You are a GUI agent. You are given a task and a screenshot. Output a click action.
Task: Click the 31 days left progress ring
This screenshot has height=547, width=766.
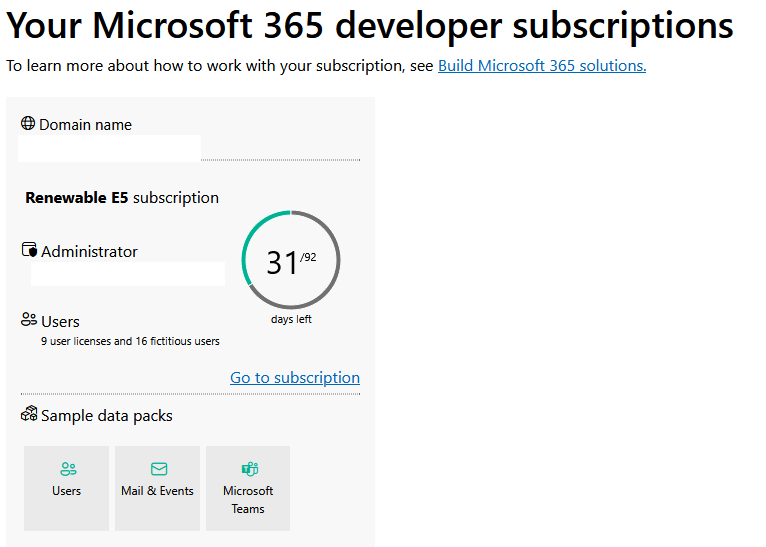(291, 260)
